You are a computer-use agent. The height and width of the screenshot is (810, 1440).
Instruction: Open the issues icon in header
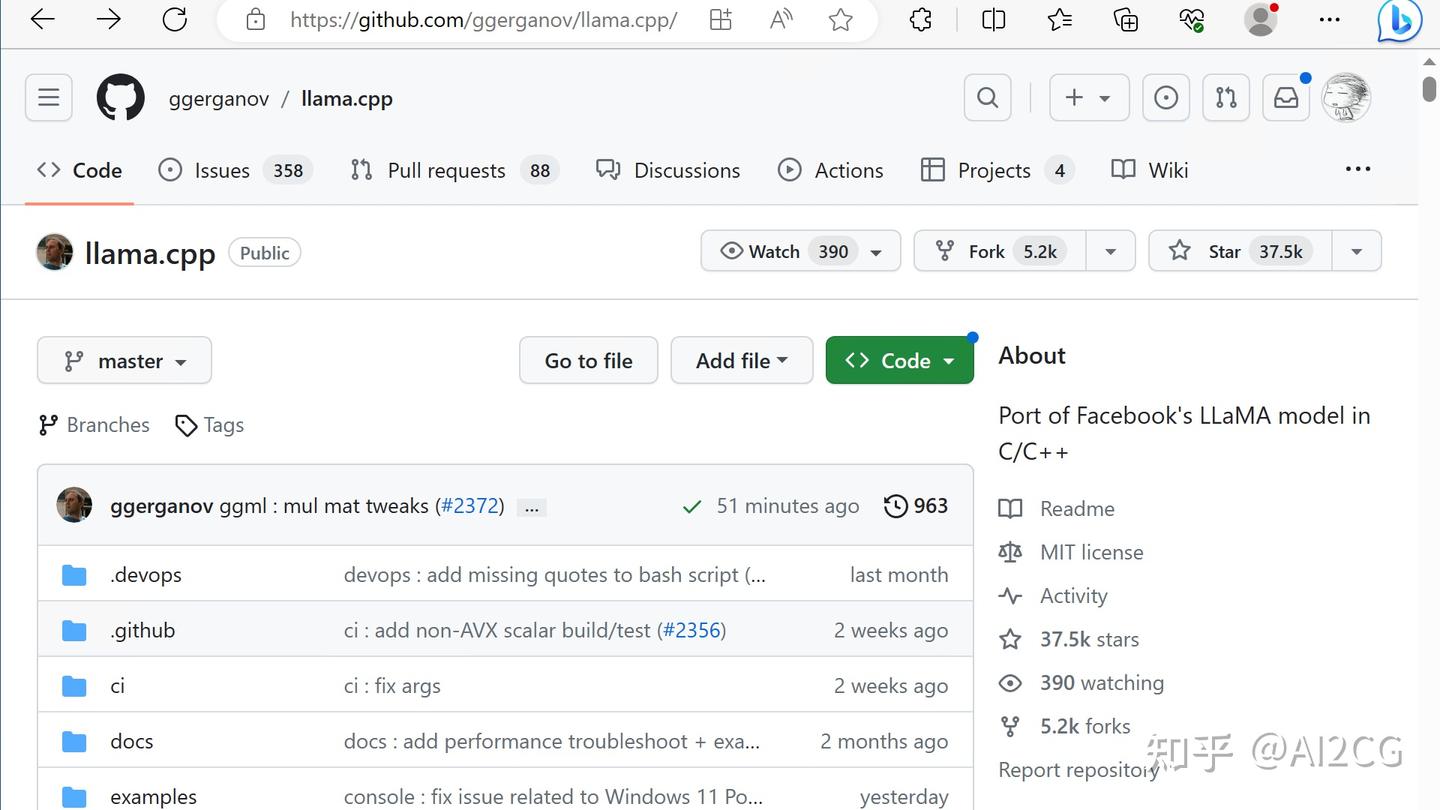(x=1165, y=98)
